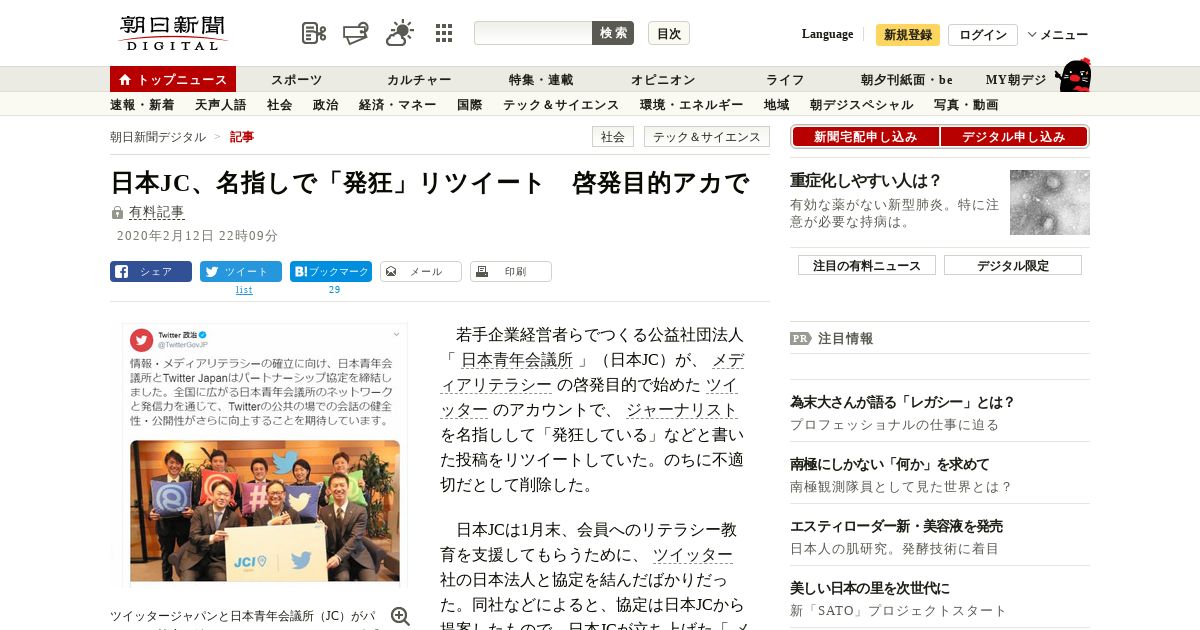Select the MY朝デジ tab
Image resolution: width=1200 pixels, height=630 pixels.
click(1016, 79)
